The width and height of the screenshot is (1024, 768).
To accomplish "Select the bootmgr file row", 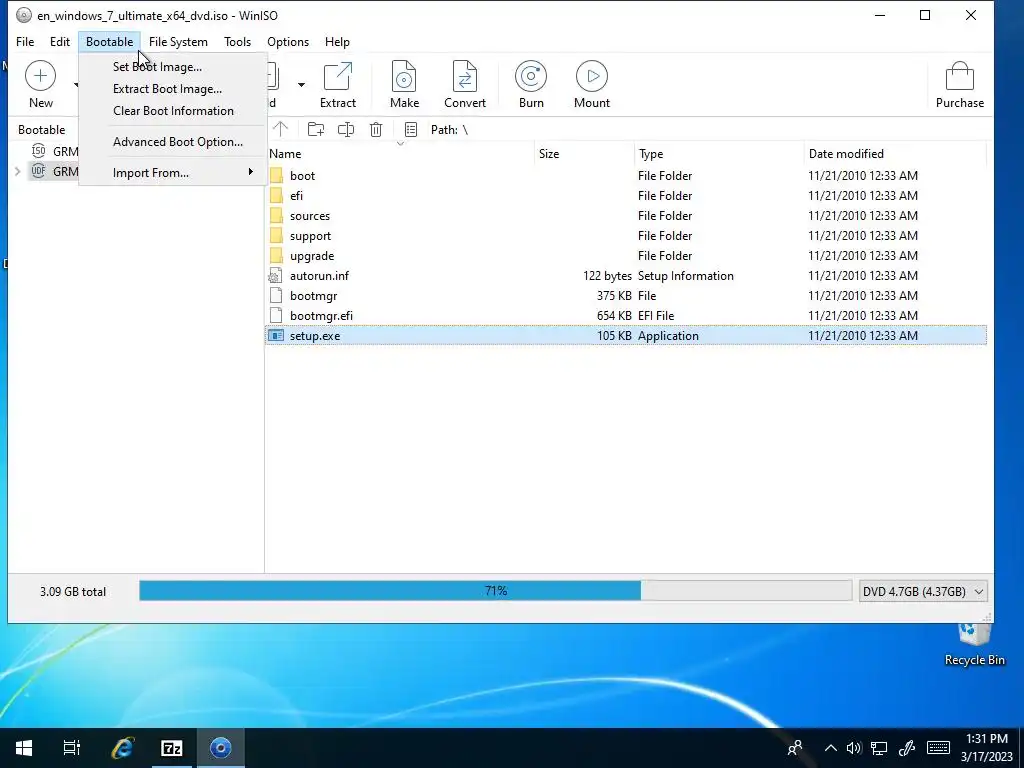I will coord(626,296).
